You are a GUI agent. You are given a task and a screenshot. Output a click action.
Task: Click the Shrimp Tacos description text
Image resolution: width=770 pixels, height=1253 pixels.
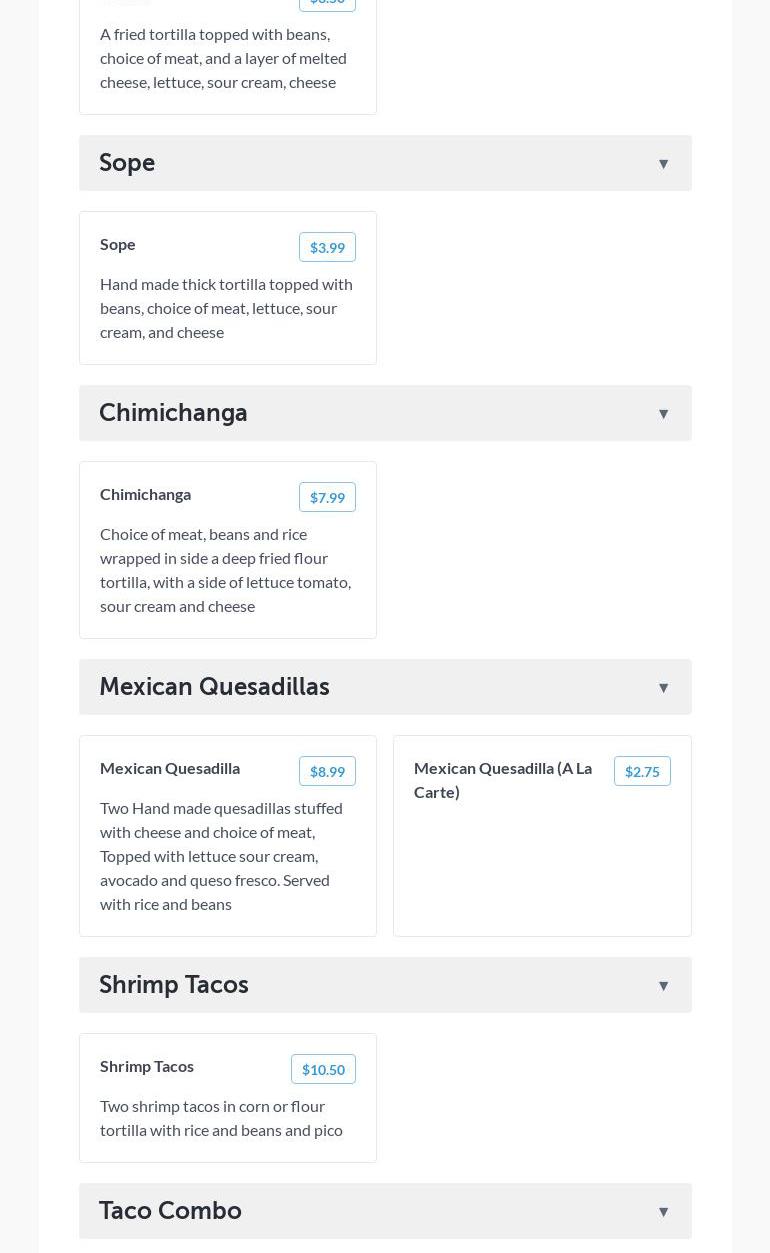221,1118
